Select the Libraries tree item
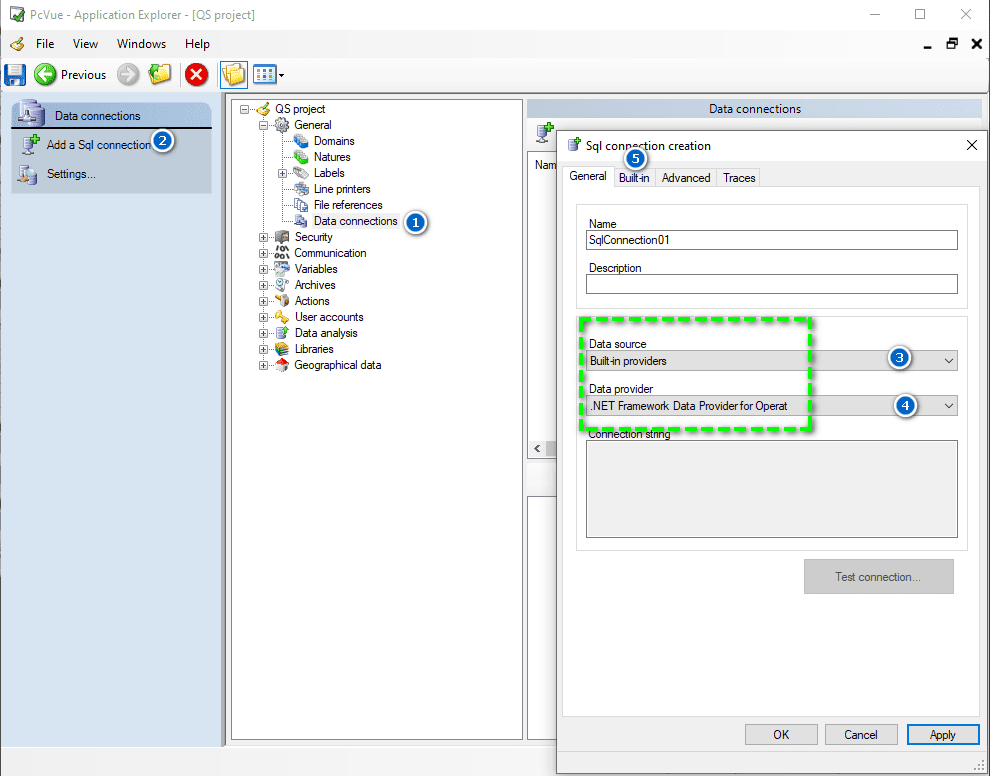990x776 pixels. pos(314,349)
